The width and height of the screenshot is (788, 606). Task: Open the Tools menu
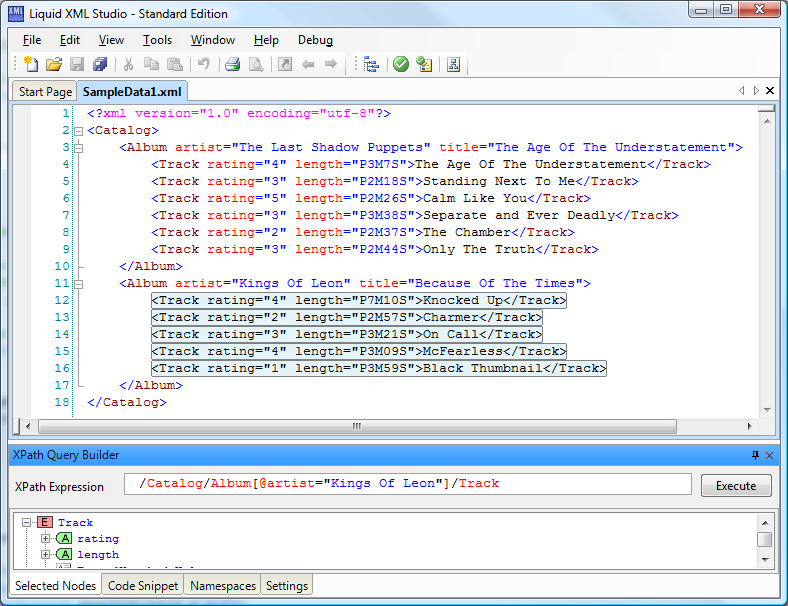click(157, 40)
